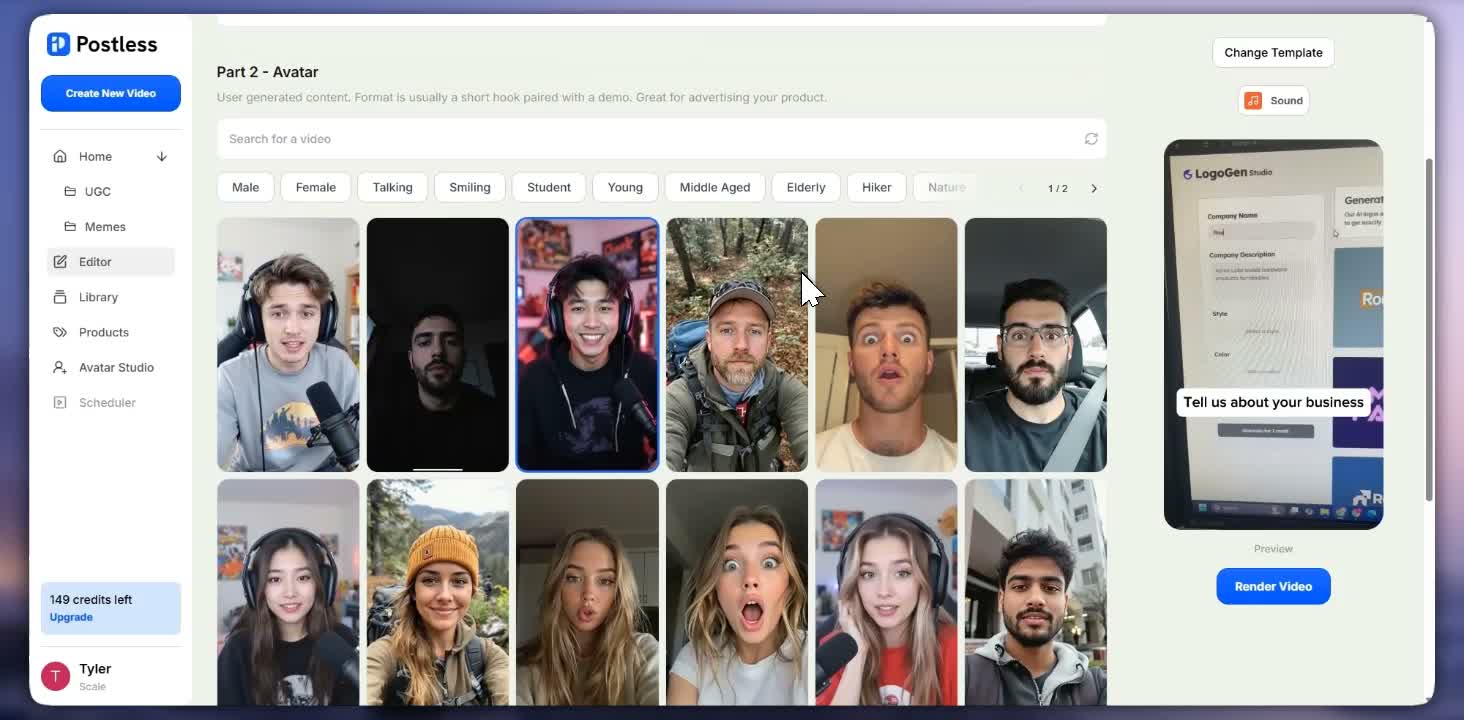Filter avatars by Elderly tag
This screenshot has height=720, width=1464.
[806, 187]
